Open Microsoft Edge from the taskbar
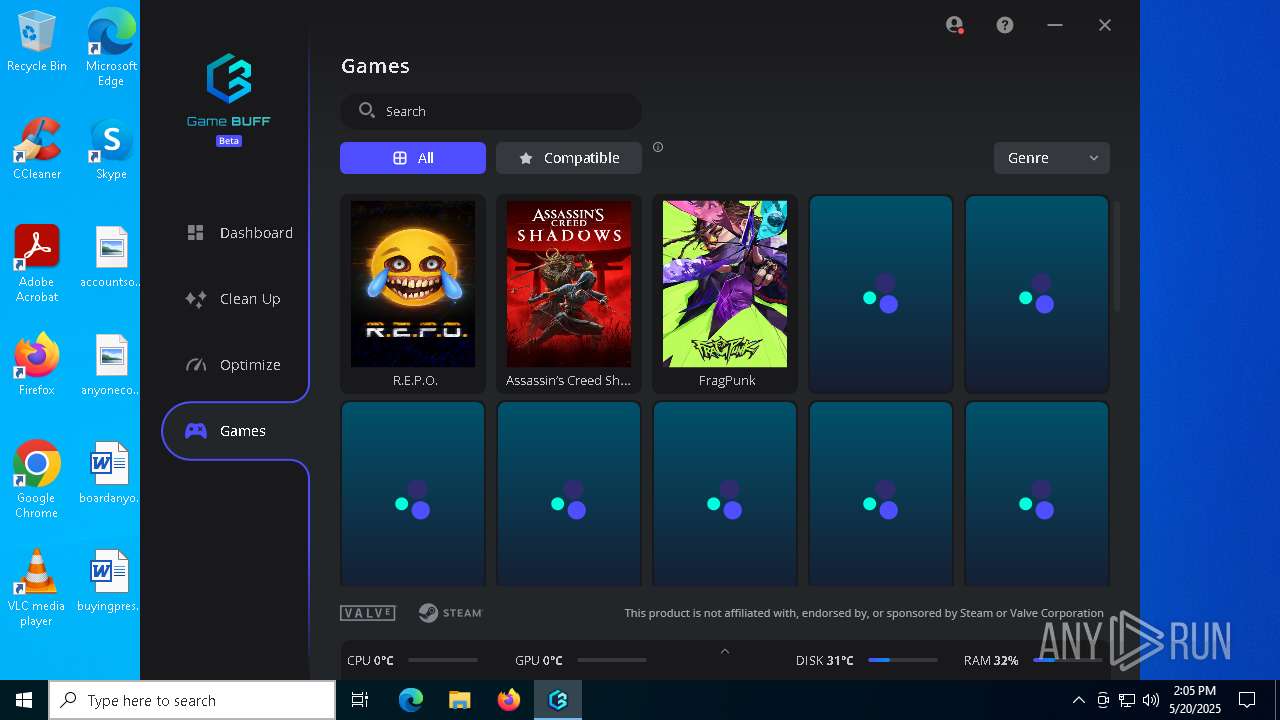 point(411,700)
